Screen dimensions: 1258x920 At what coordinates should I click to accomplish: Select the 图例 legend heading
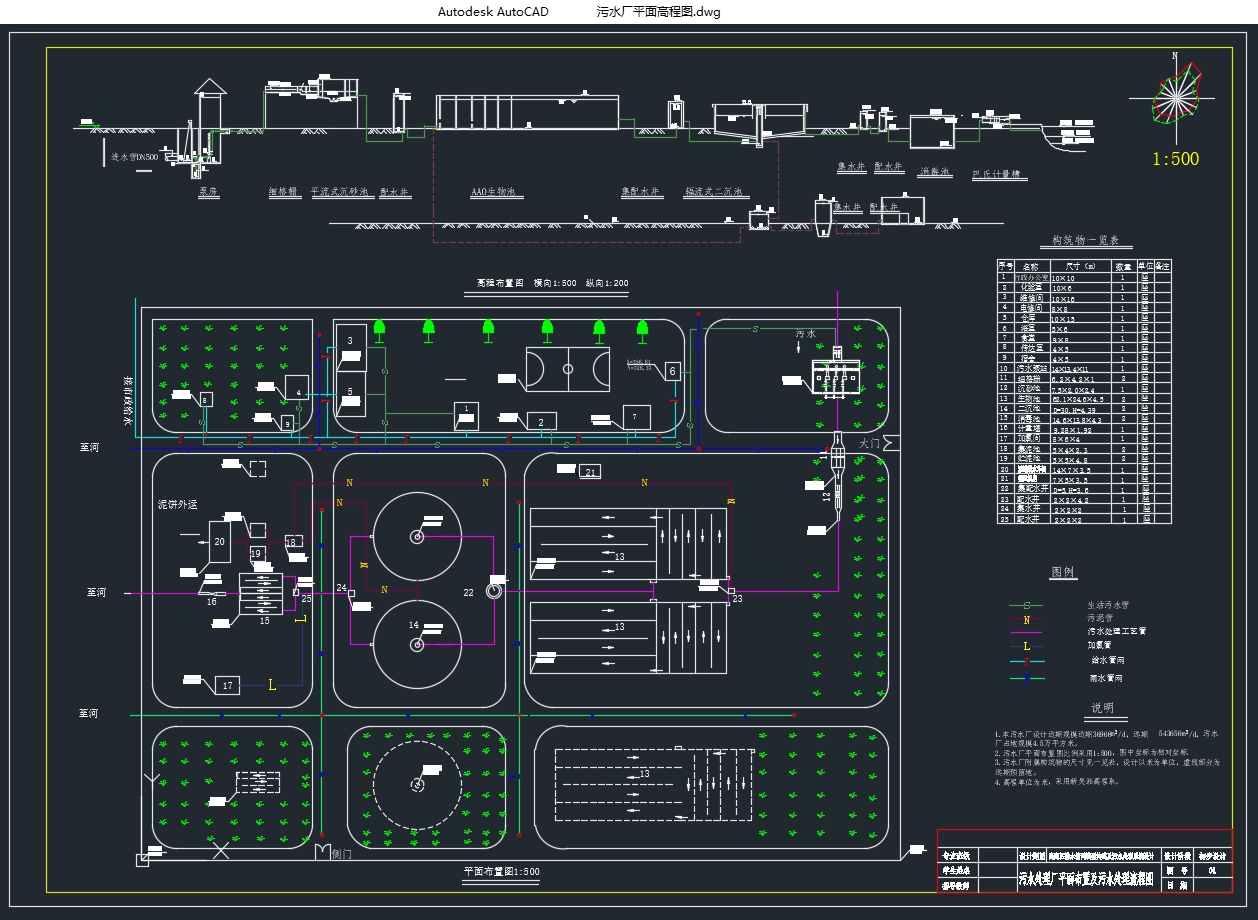tap(1062, 573)
